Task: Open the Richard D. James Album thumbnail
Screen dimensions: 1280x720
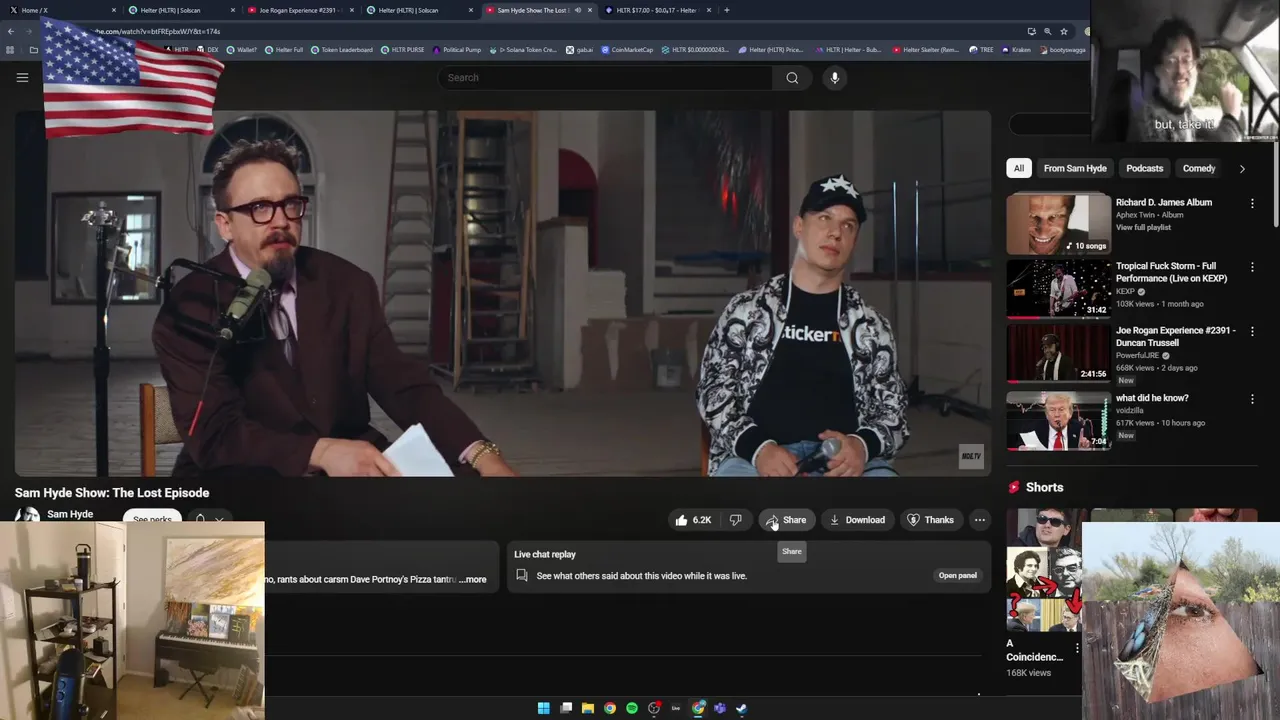Action: pyautogui.click(x=1058, y=224)
